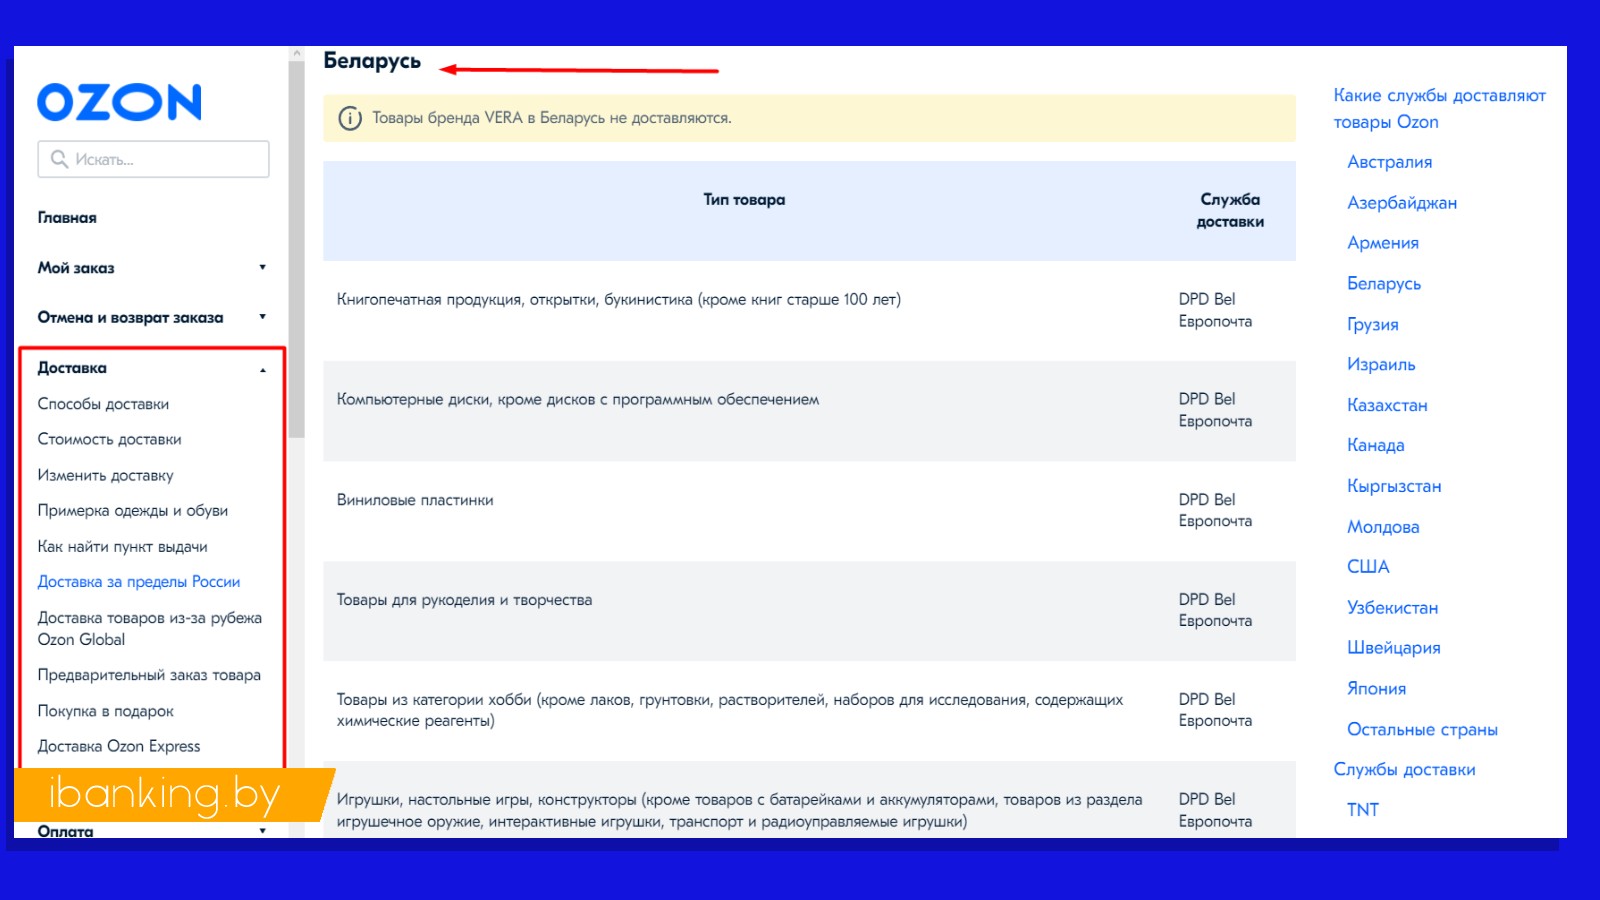
Task: Select Товары из категории хобби row
Action: click(809, 710)
